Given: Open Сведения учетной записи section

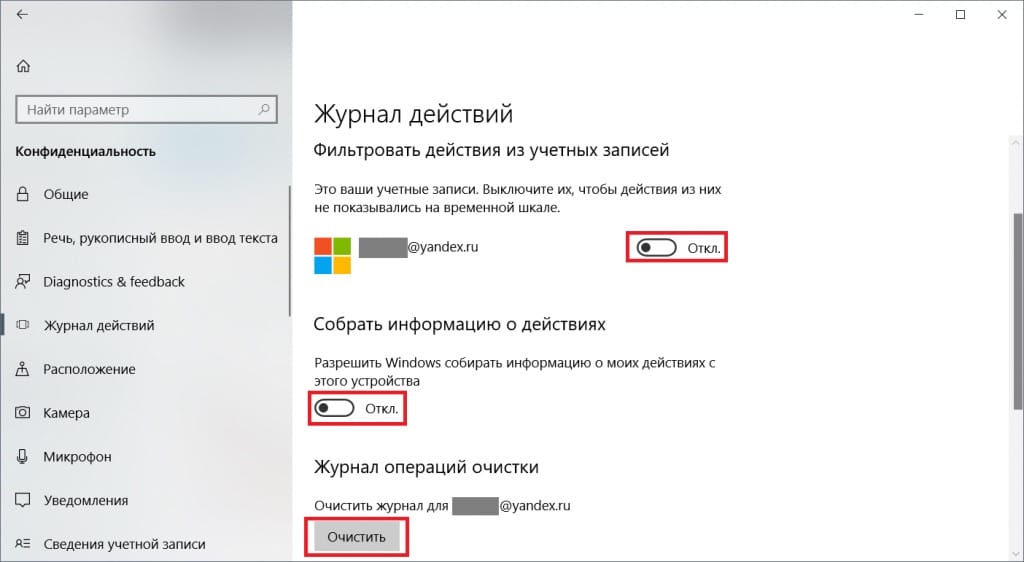Looking at the screenshot, I should 124,544.
